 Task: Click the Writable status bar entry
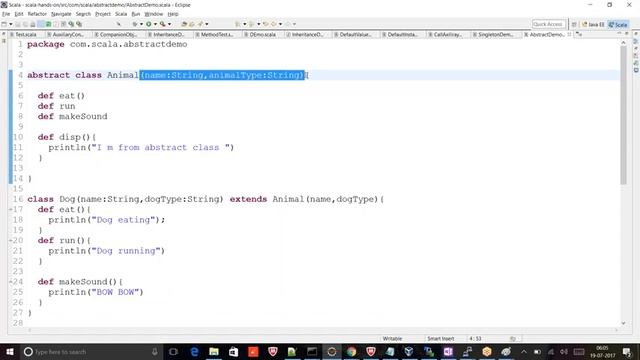(x=392, y=339)
